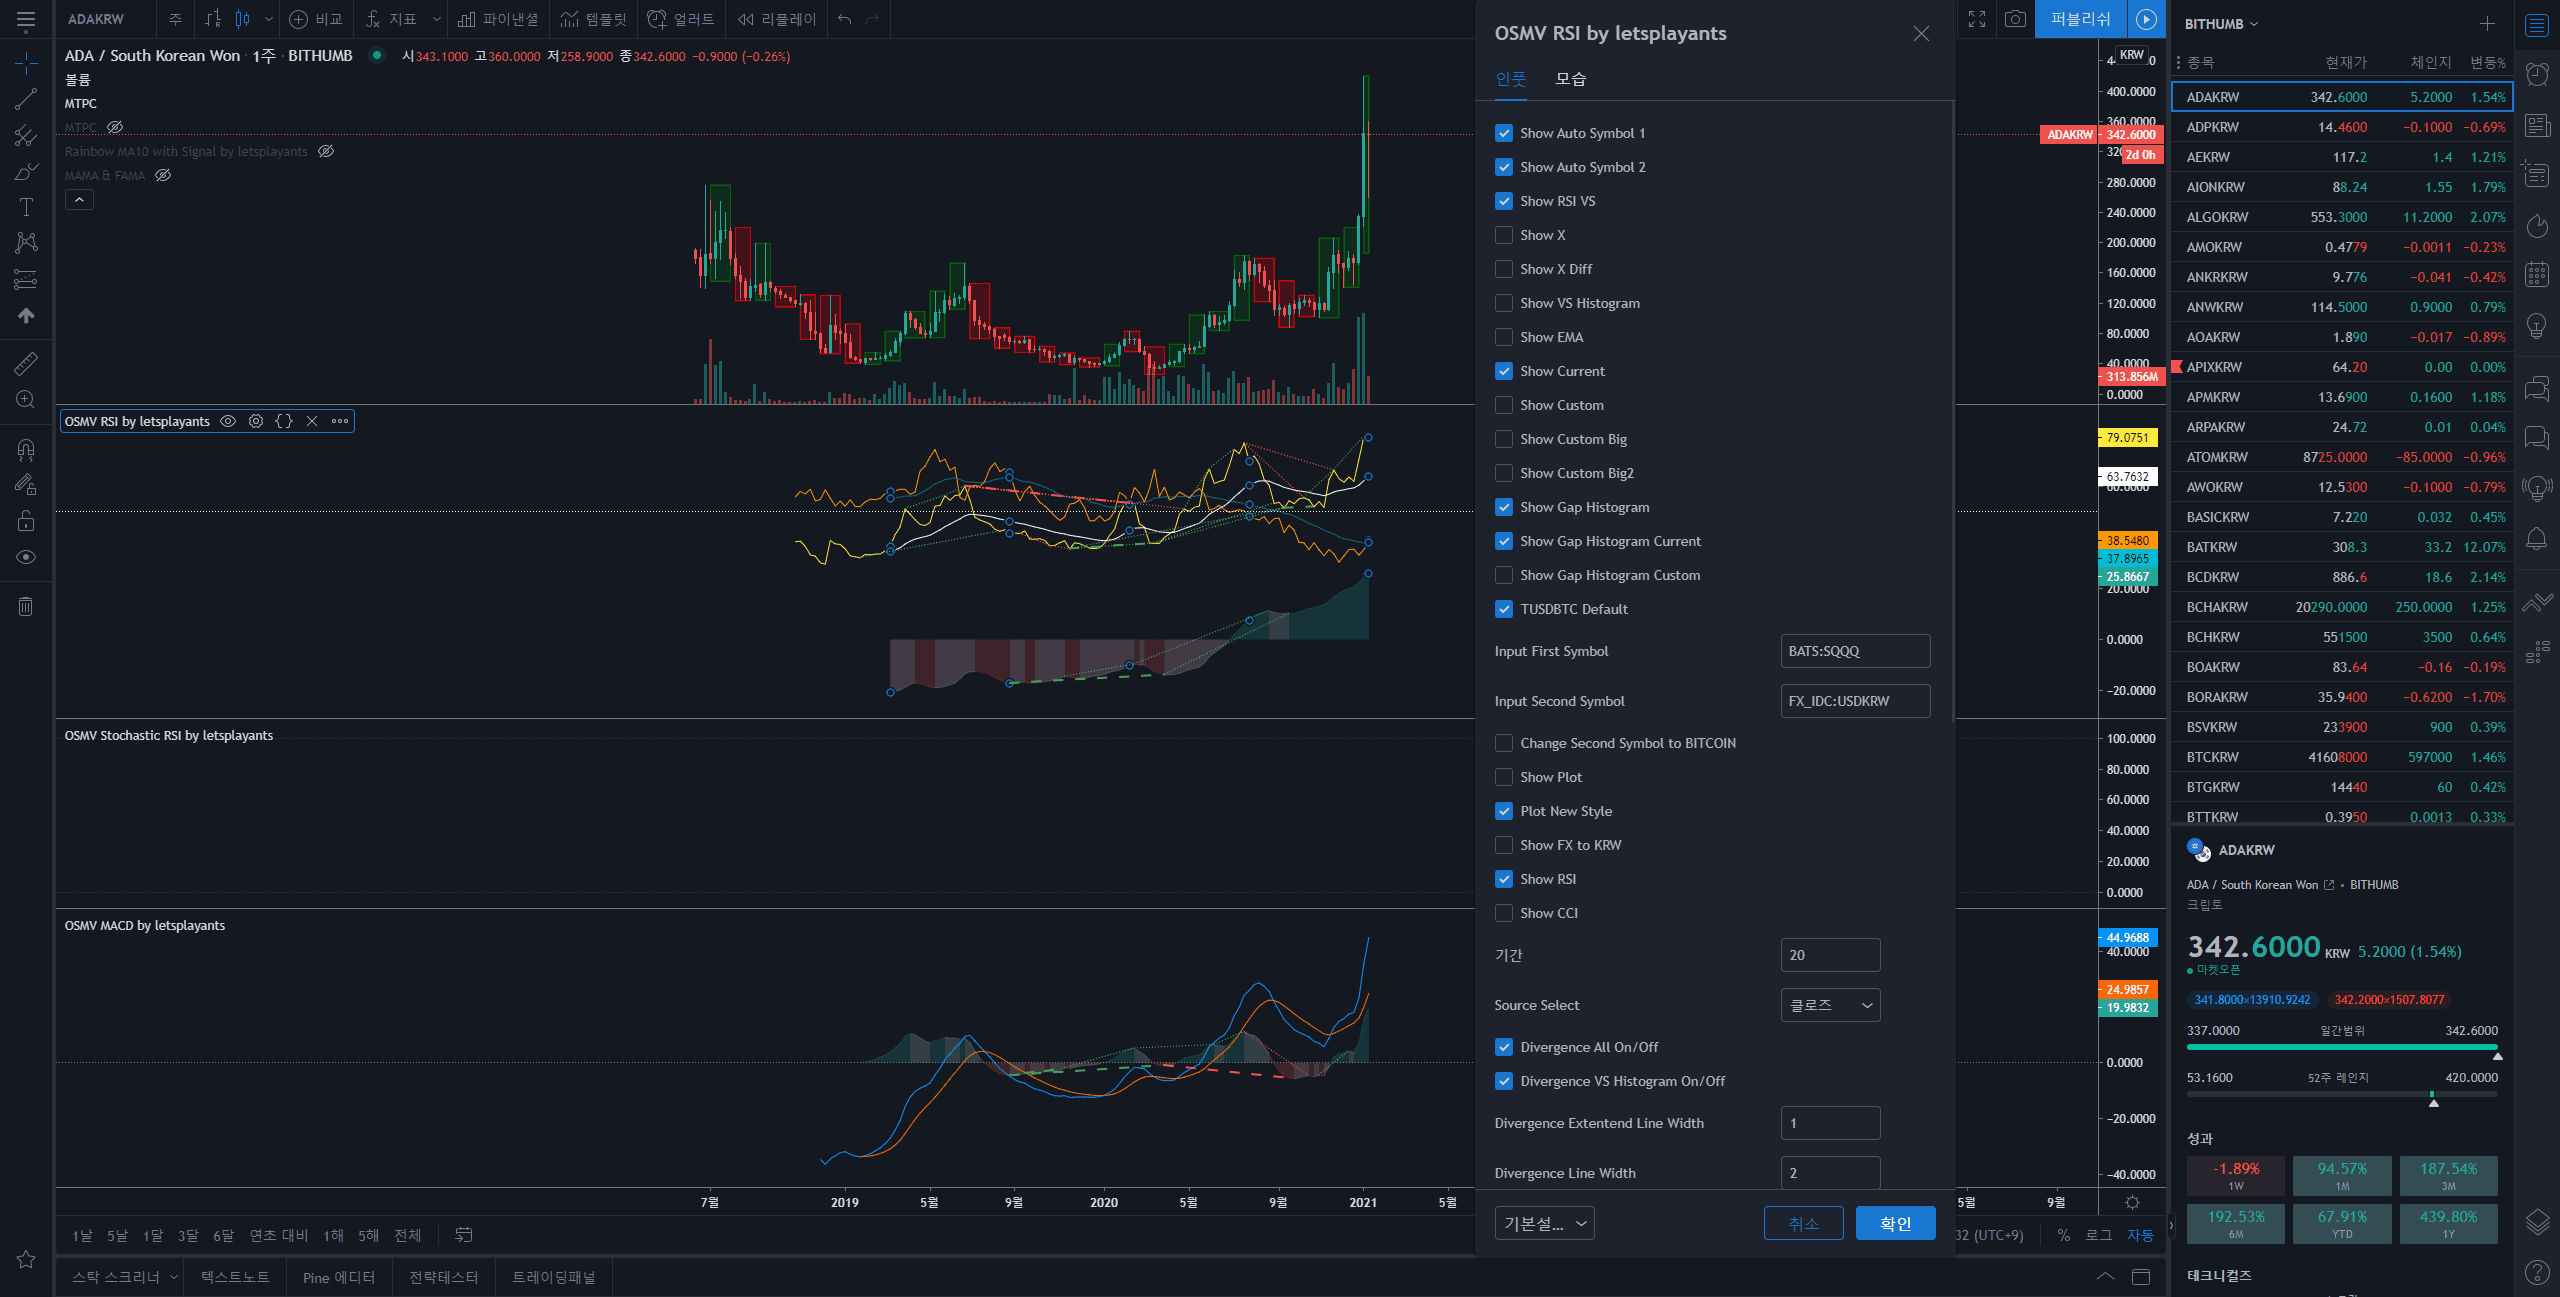Edit the Input First Symbol field
This screenshot has height=1297, width=2560.
1855,651
